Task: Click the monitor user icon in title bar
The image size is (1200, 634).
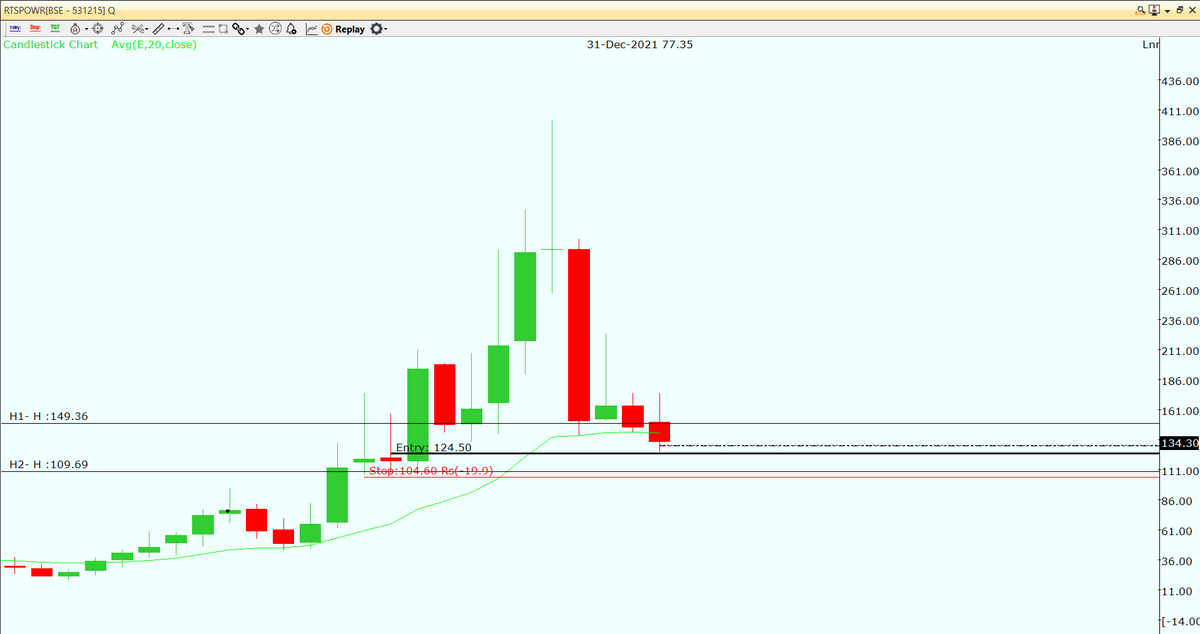Action: pos(1153,9)
